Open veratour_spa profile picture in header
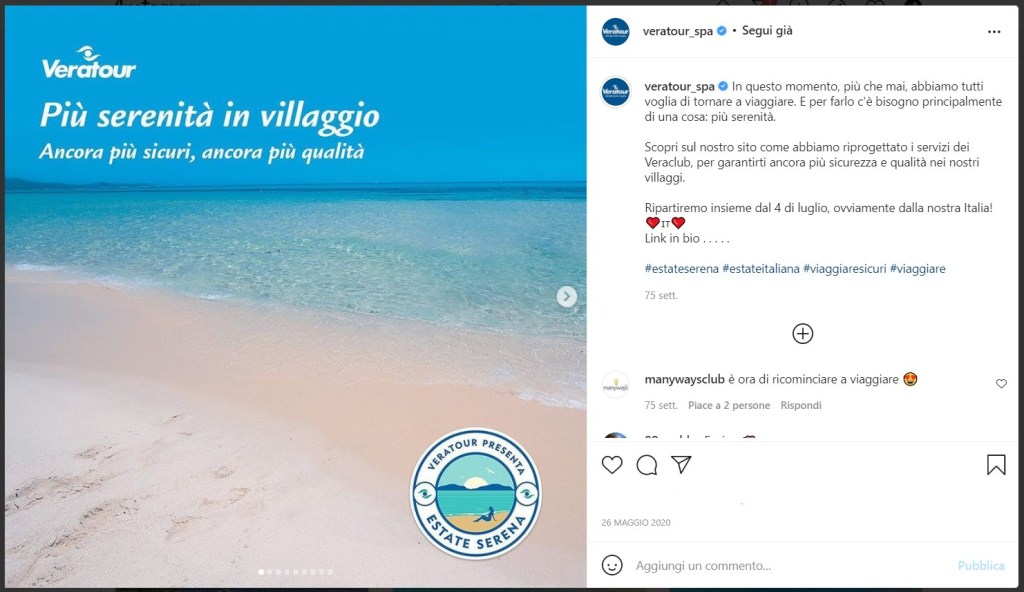The height and width of the screenshot is (592, 1024). pos(615,31)
